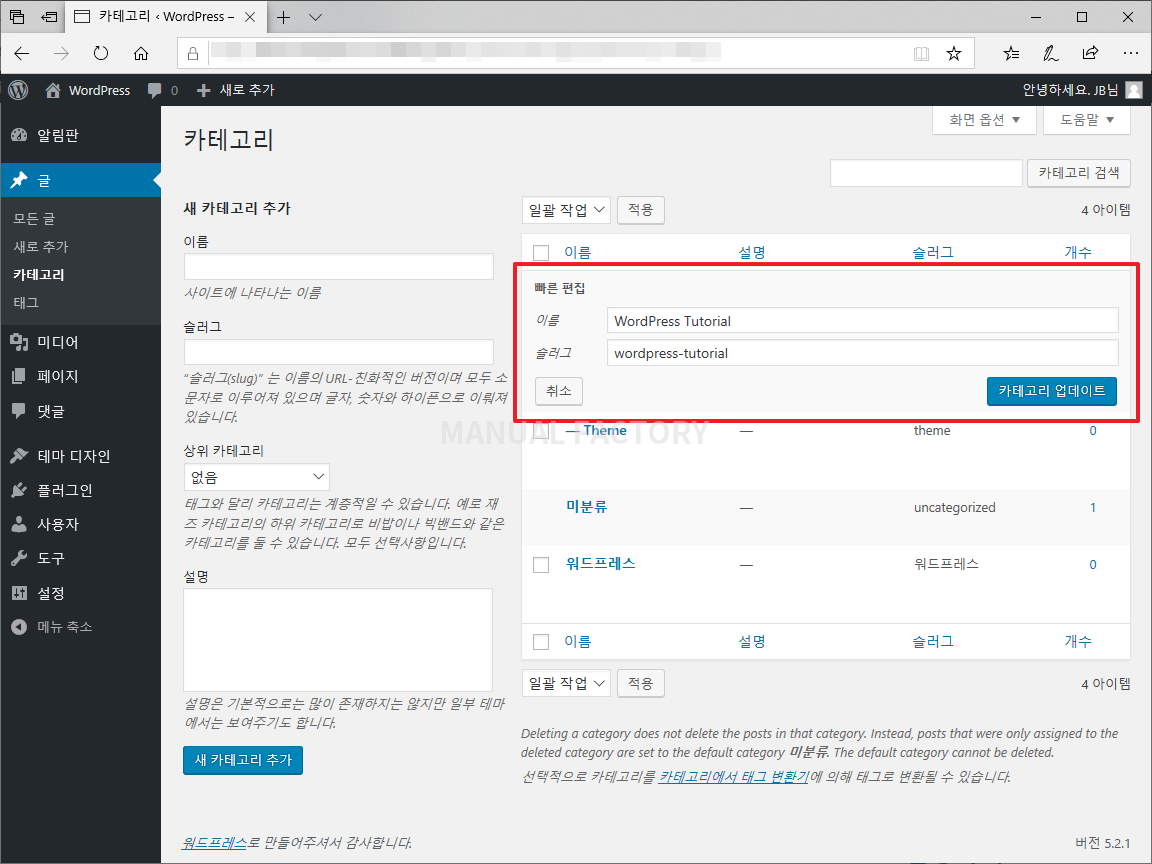Open the site home icon labeled WordPress
This screenshot has width=1152, height=864.
tap(53, 90)
